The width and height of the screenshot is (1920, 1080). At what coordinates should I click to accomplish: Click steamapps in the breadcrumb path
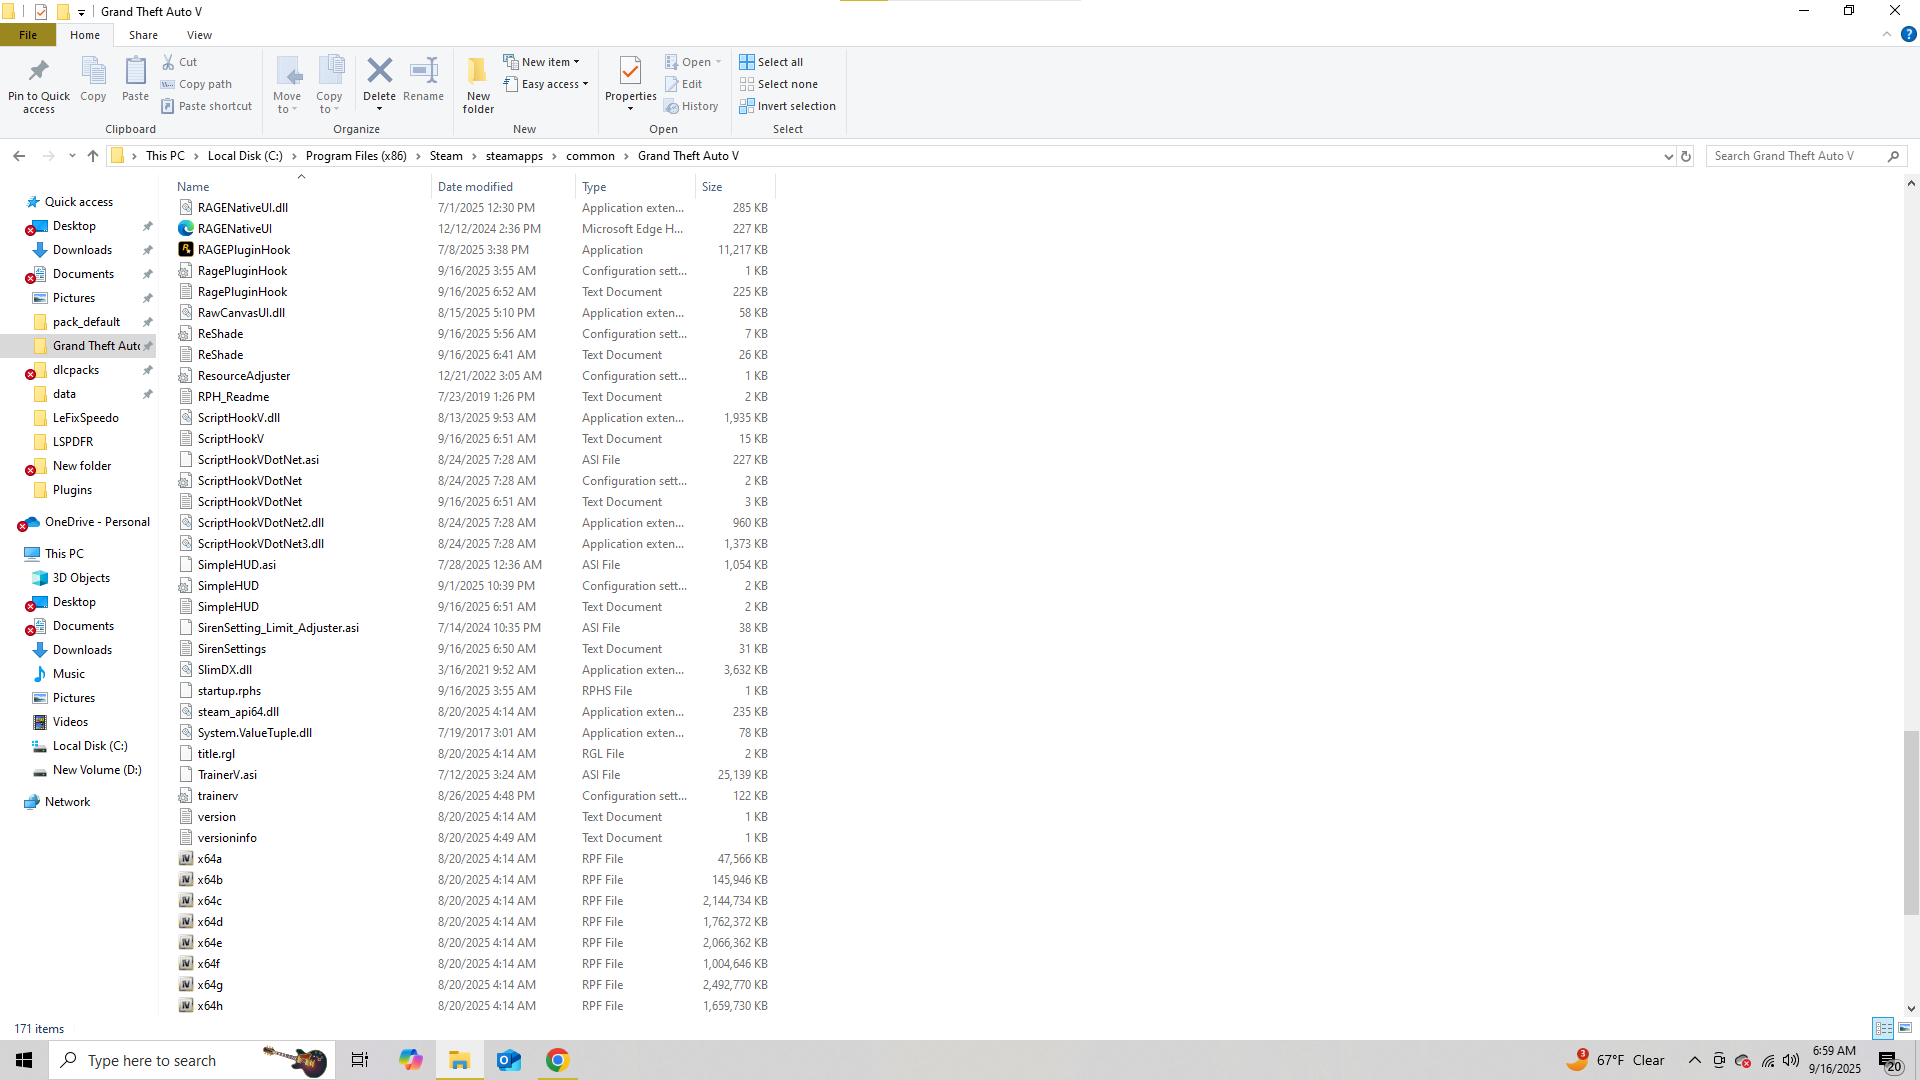(x=514, y=156)
